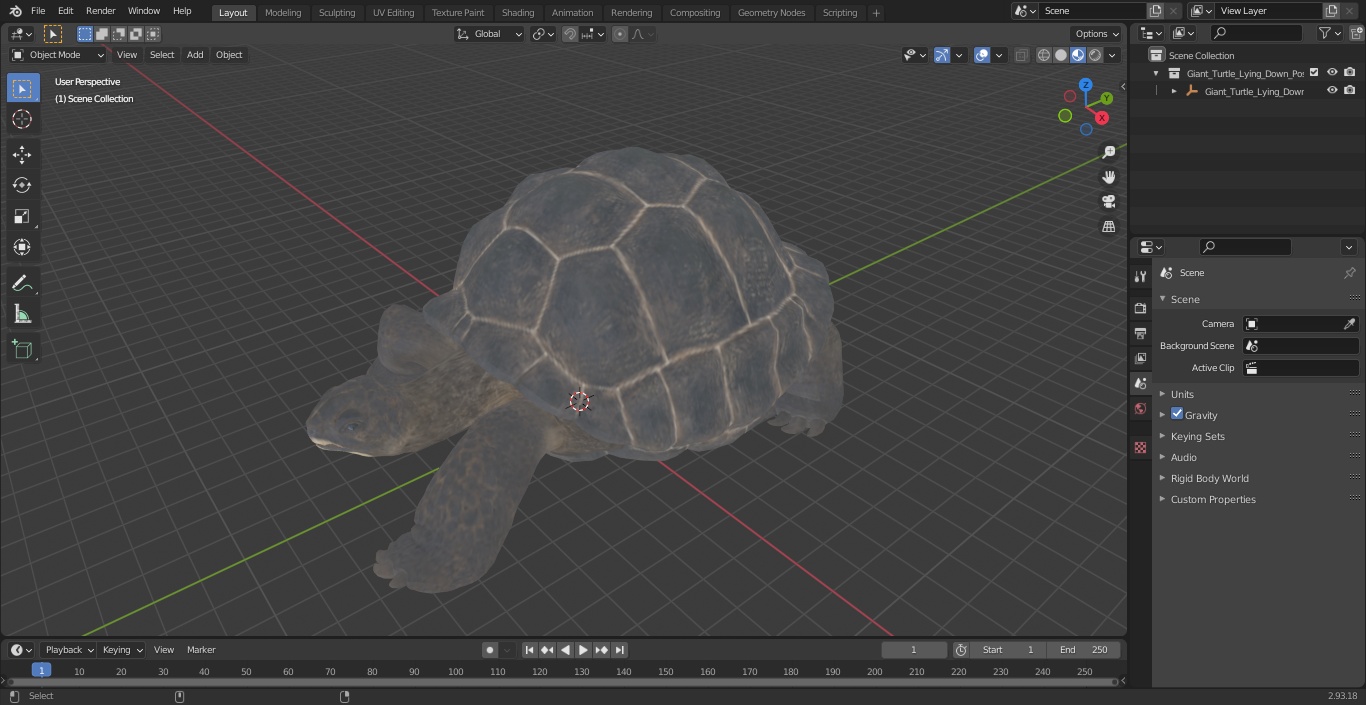Image resolution: width=1366 pixels, height=705 pixels.
Task: Toggle render camera for Giant_Turtle_Lying_Down object
Action: 1349,91
